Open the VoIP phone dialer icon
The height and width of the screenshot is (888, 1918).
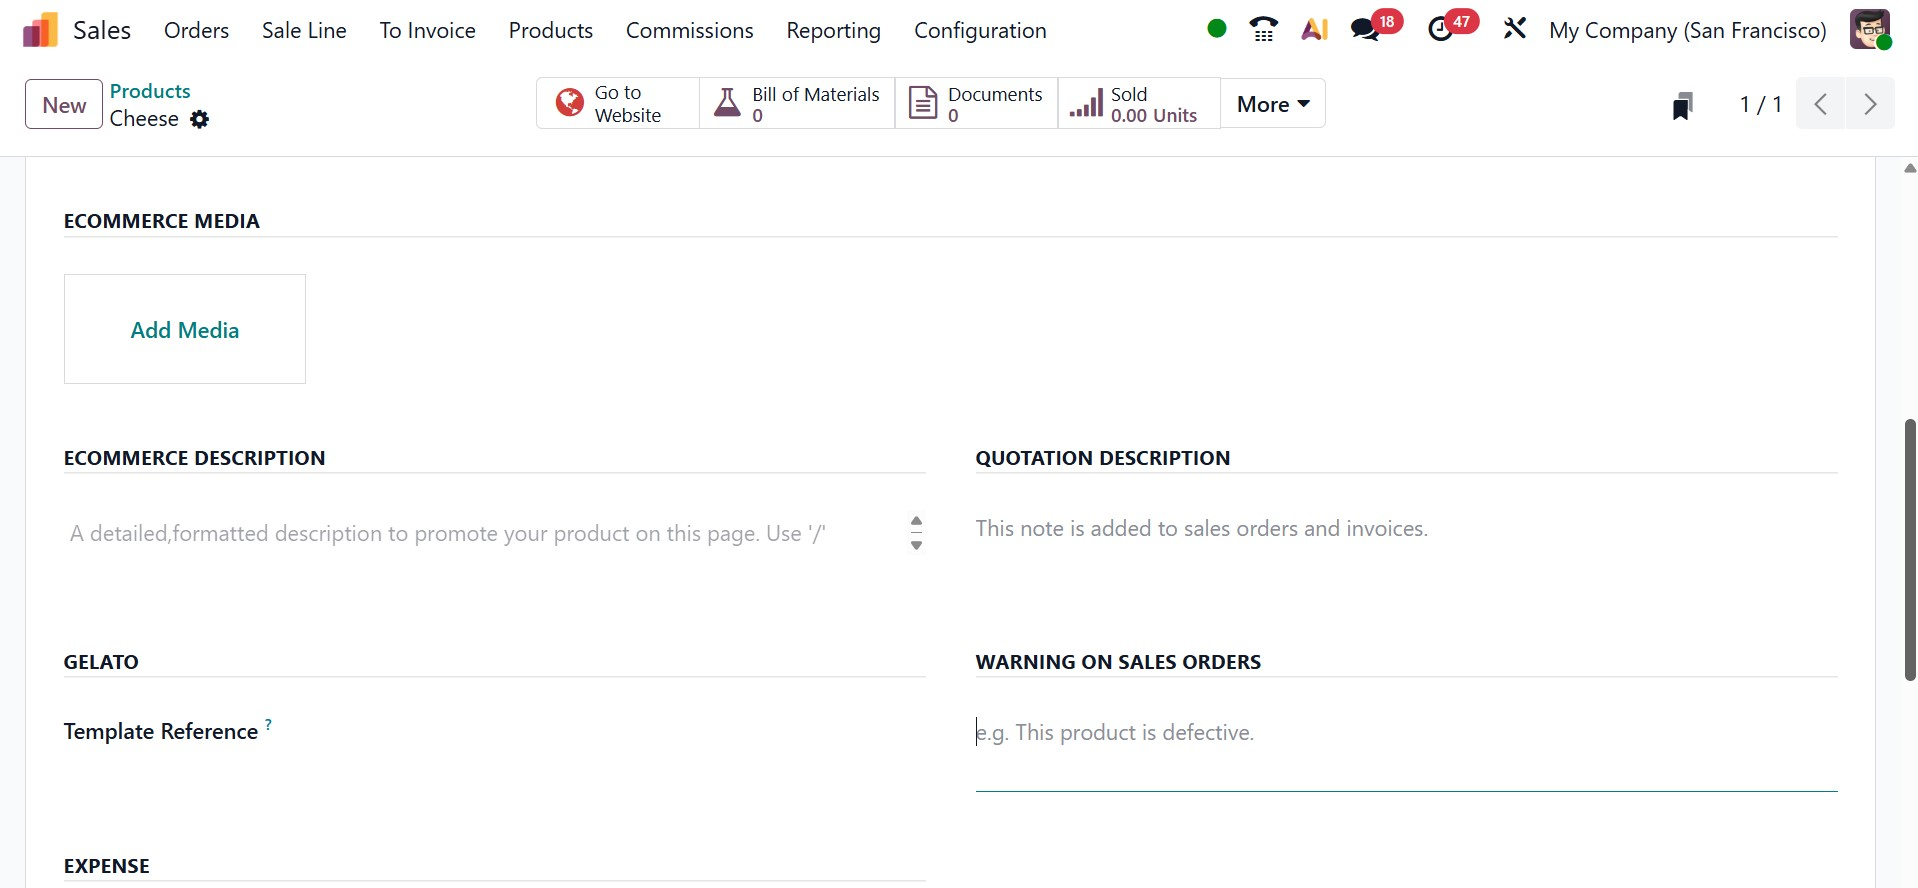pos(1264,30)
